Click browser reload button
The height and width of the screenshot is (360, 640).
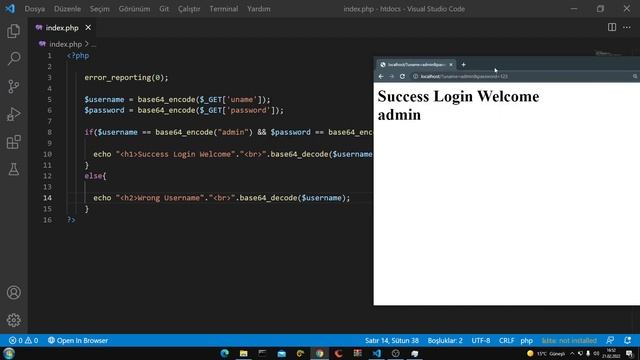point(402,76)
